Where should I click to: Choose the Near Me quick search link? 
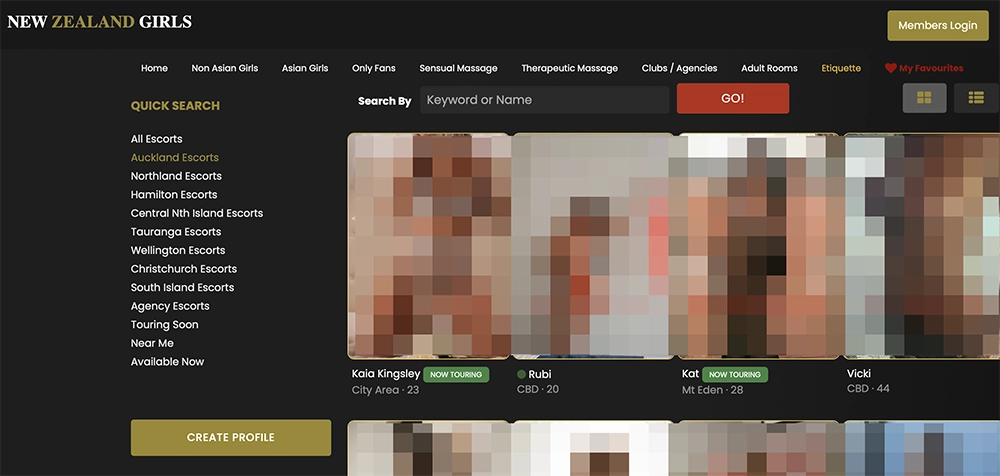152,343
